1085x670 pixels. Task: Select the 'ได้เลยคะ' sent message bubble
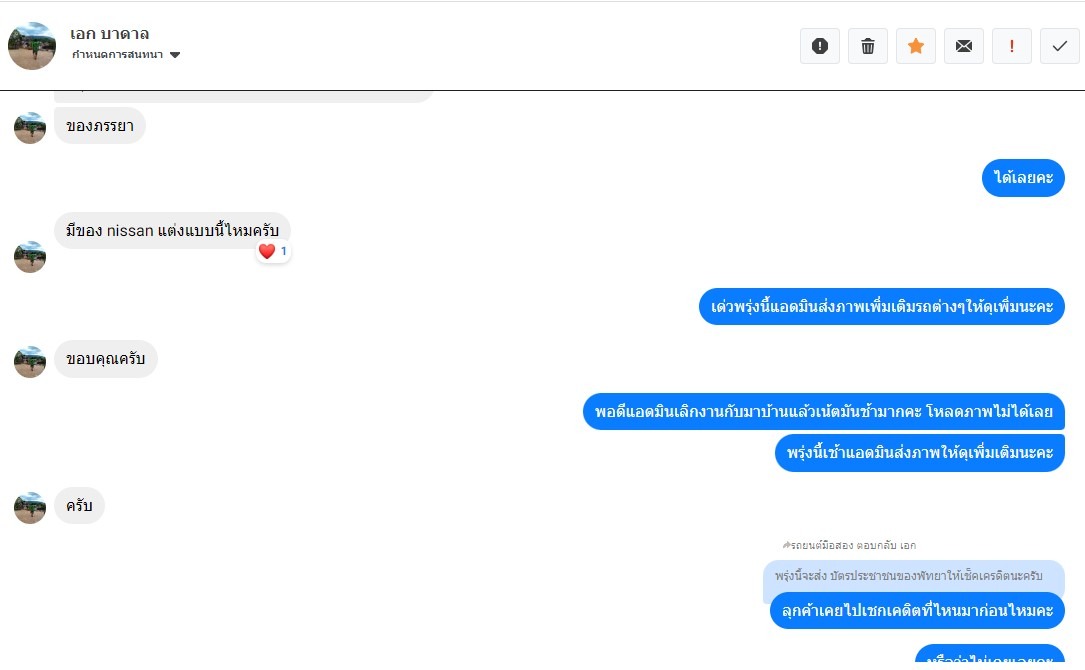click(1023, 178)
